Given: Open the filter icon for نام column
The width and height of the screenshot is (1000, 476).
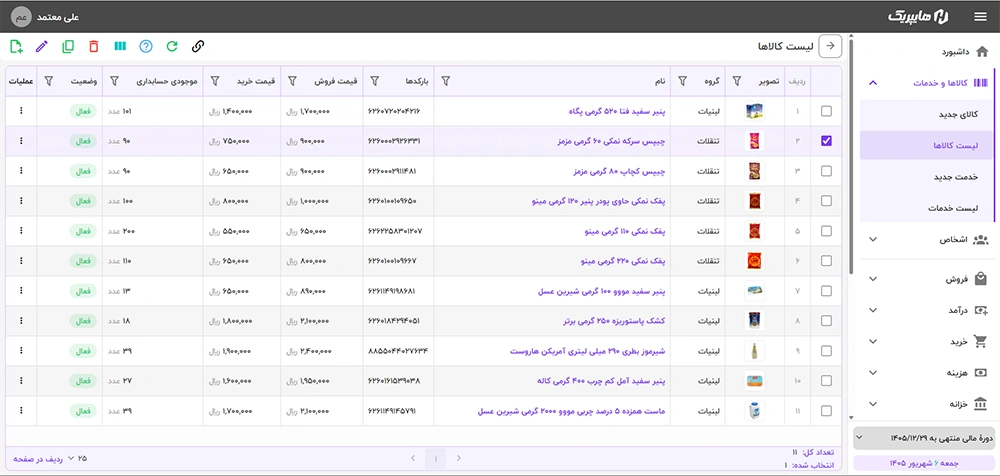Looking at the screenshot, I should coord(445,81).
